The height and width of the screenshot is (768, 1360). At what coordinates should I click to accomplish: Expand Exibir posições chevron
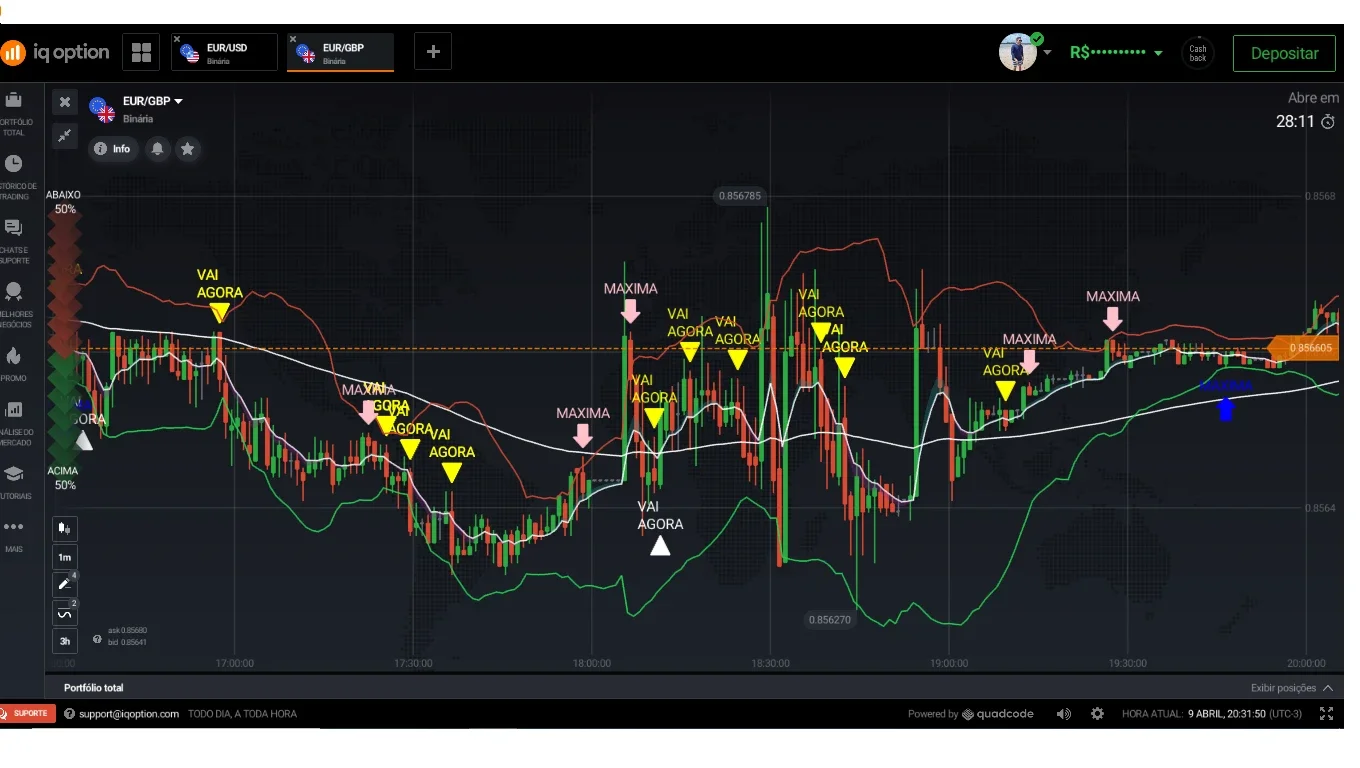1328,688
